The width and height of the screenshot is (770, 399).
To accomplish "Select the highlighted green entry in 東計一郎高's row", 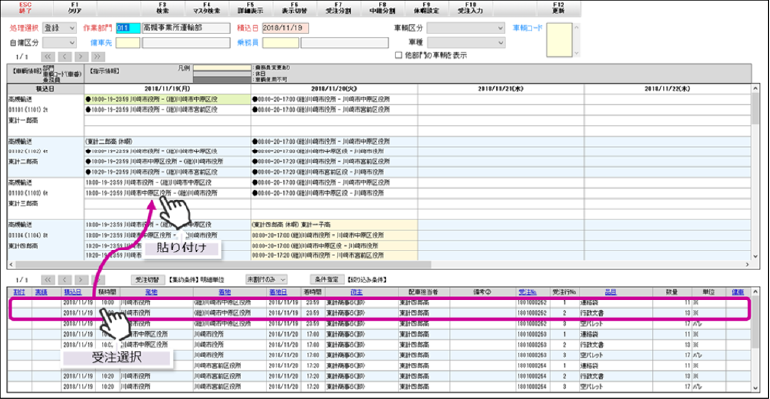I will tap(167, 99).
